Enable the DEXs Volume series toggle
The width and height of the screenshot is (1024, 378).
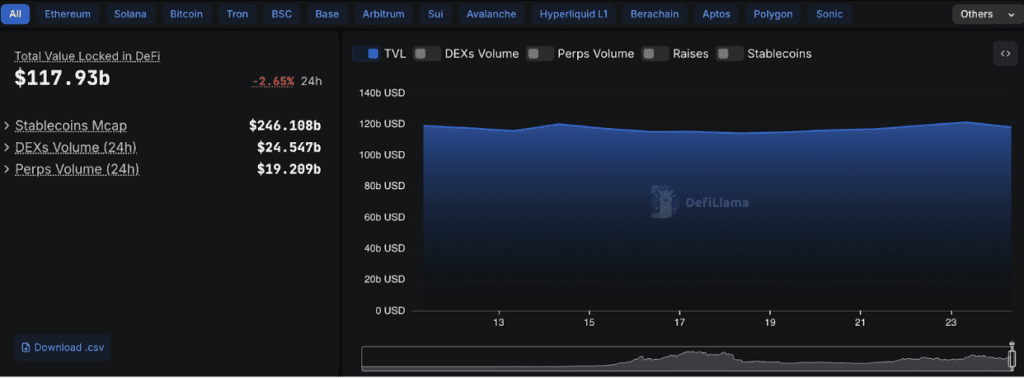pyautogui.click(x=466, y=54)
